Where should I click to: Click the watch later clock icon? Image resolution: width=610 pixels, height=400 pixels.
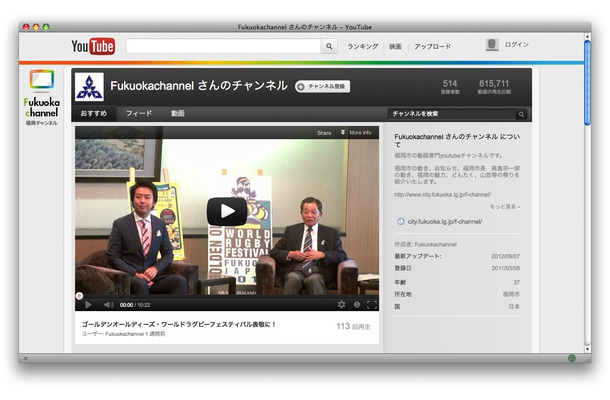(357, 305)
